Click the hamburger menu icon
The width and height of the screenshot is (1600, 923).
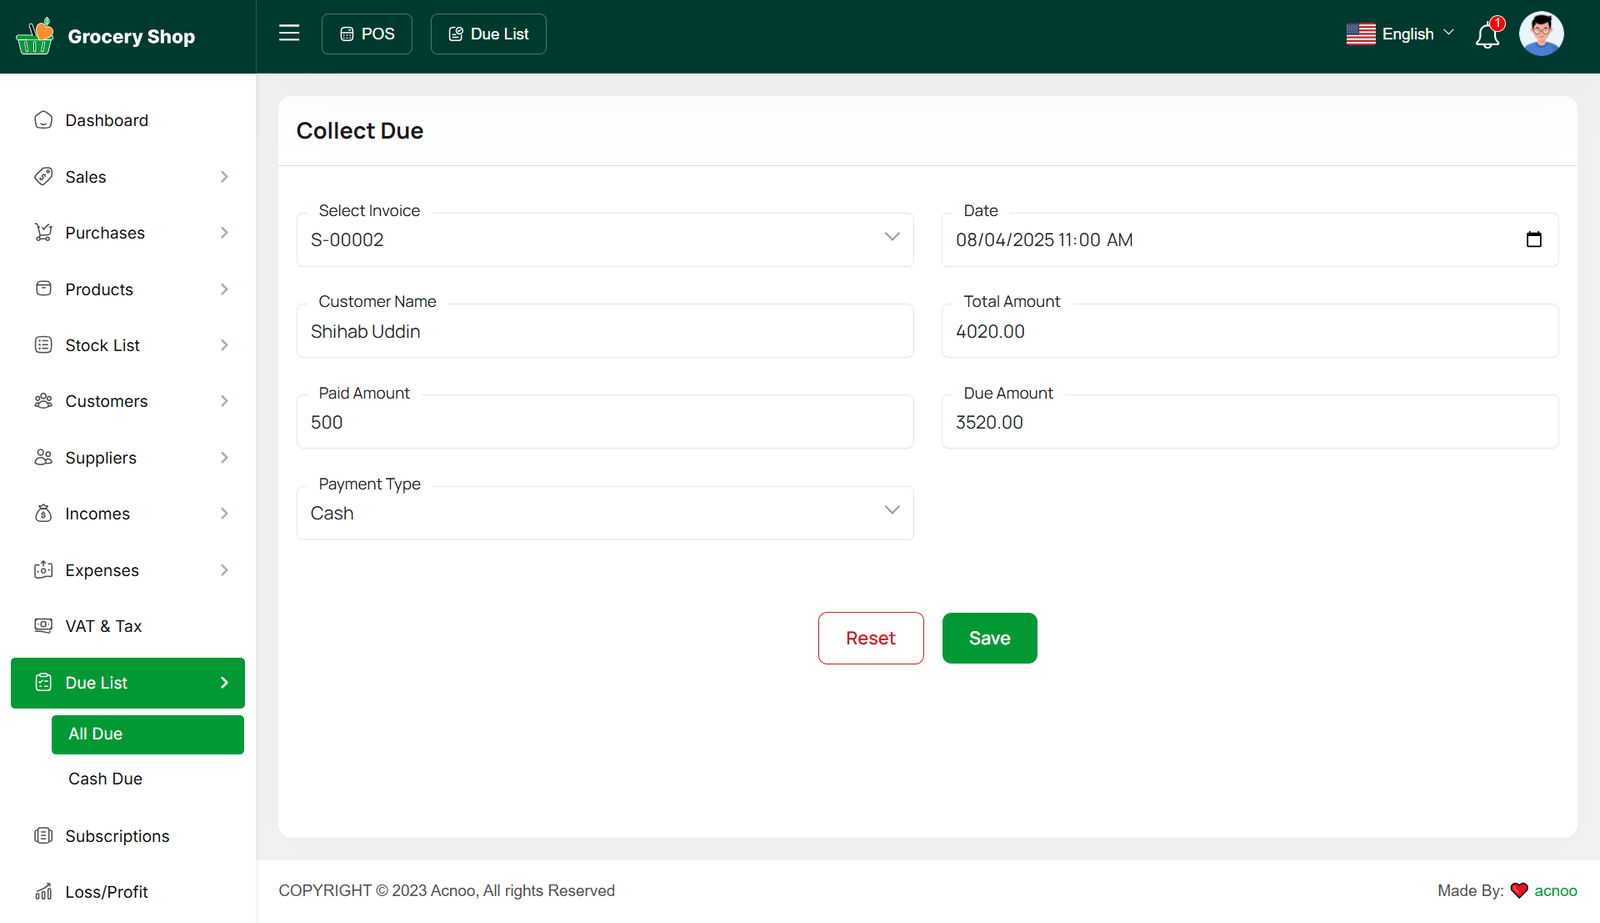point(289,33)
